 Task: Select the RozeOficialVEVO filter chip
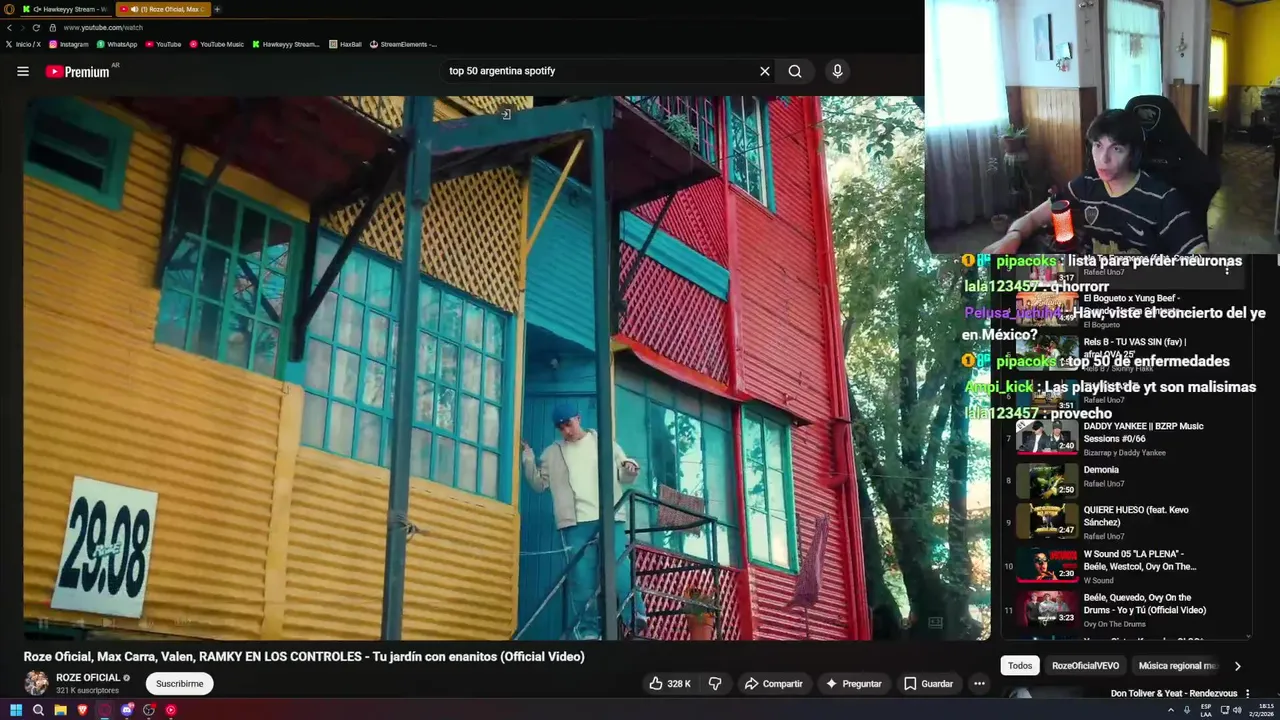[1085, 666]
